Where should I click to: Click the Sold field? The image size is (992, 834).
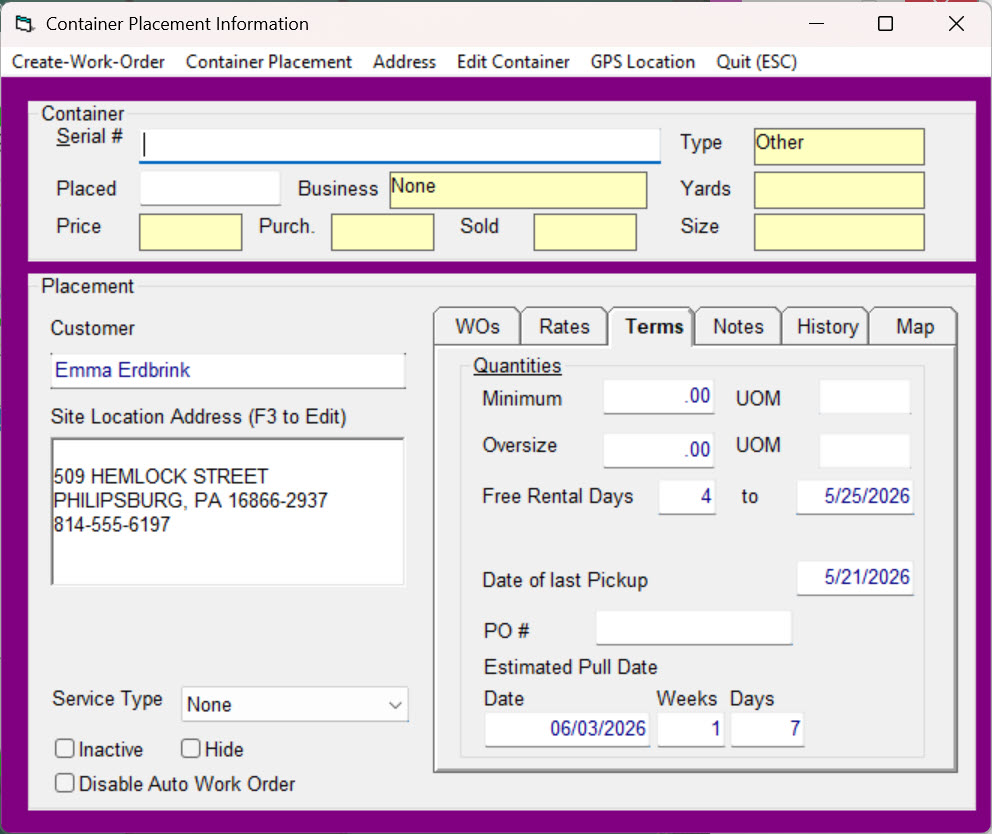pos(585,232)
